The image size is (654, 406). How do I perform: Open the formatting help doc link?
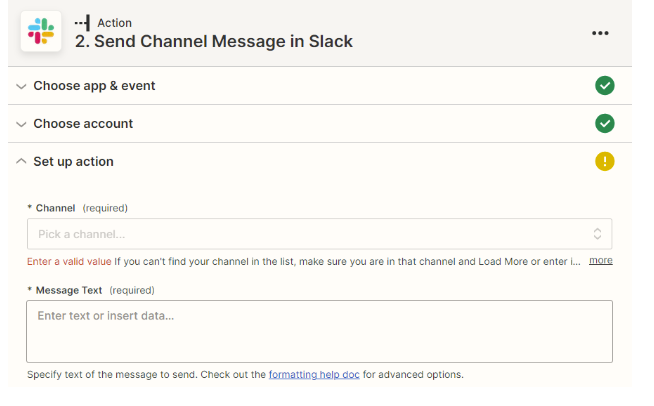pyautogui.click(x=314, y=374)
